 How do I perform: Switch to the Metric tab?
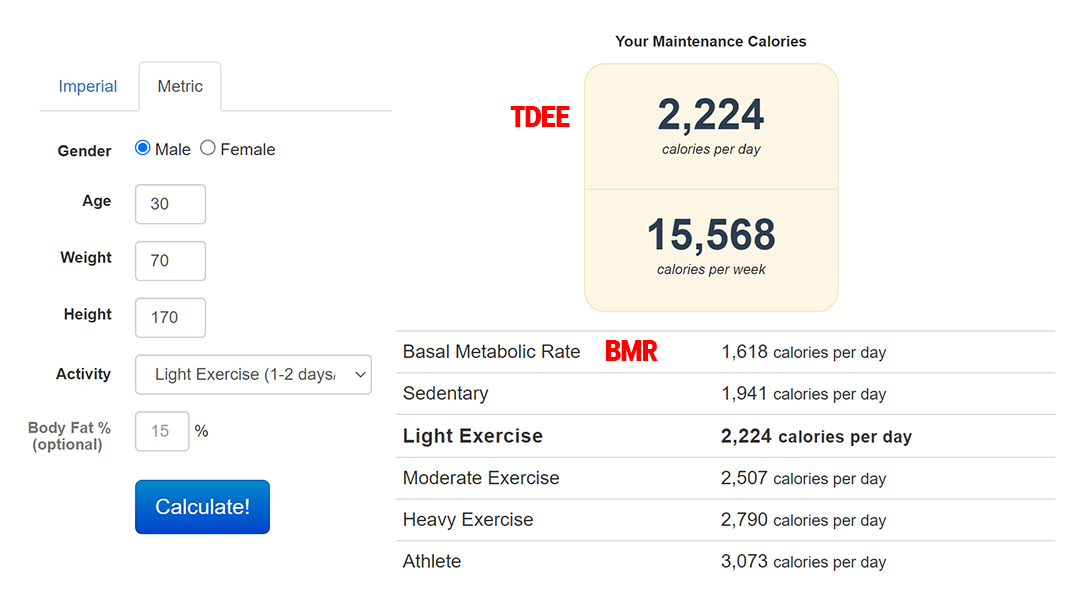pos(180,86)
